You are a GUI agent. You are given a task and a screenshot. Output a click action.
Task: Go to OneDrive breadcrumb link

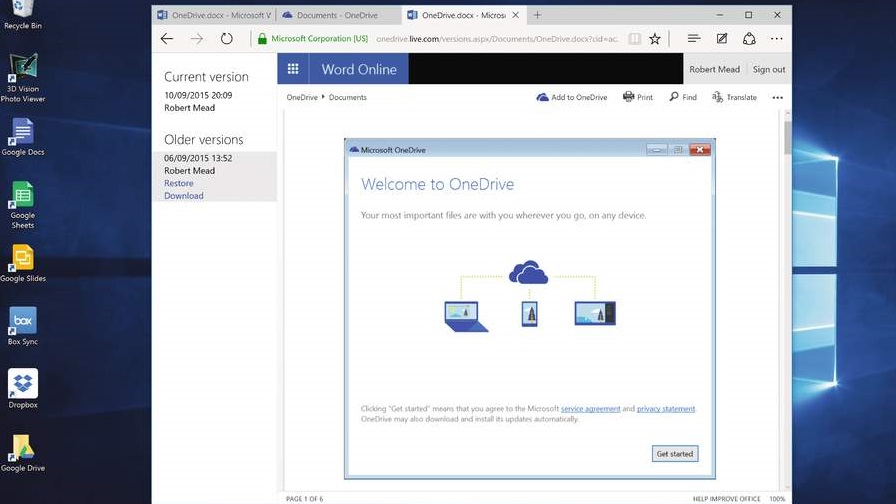click(302, 97)
